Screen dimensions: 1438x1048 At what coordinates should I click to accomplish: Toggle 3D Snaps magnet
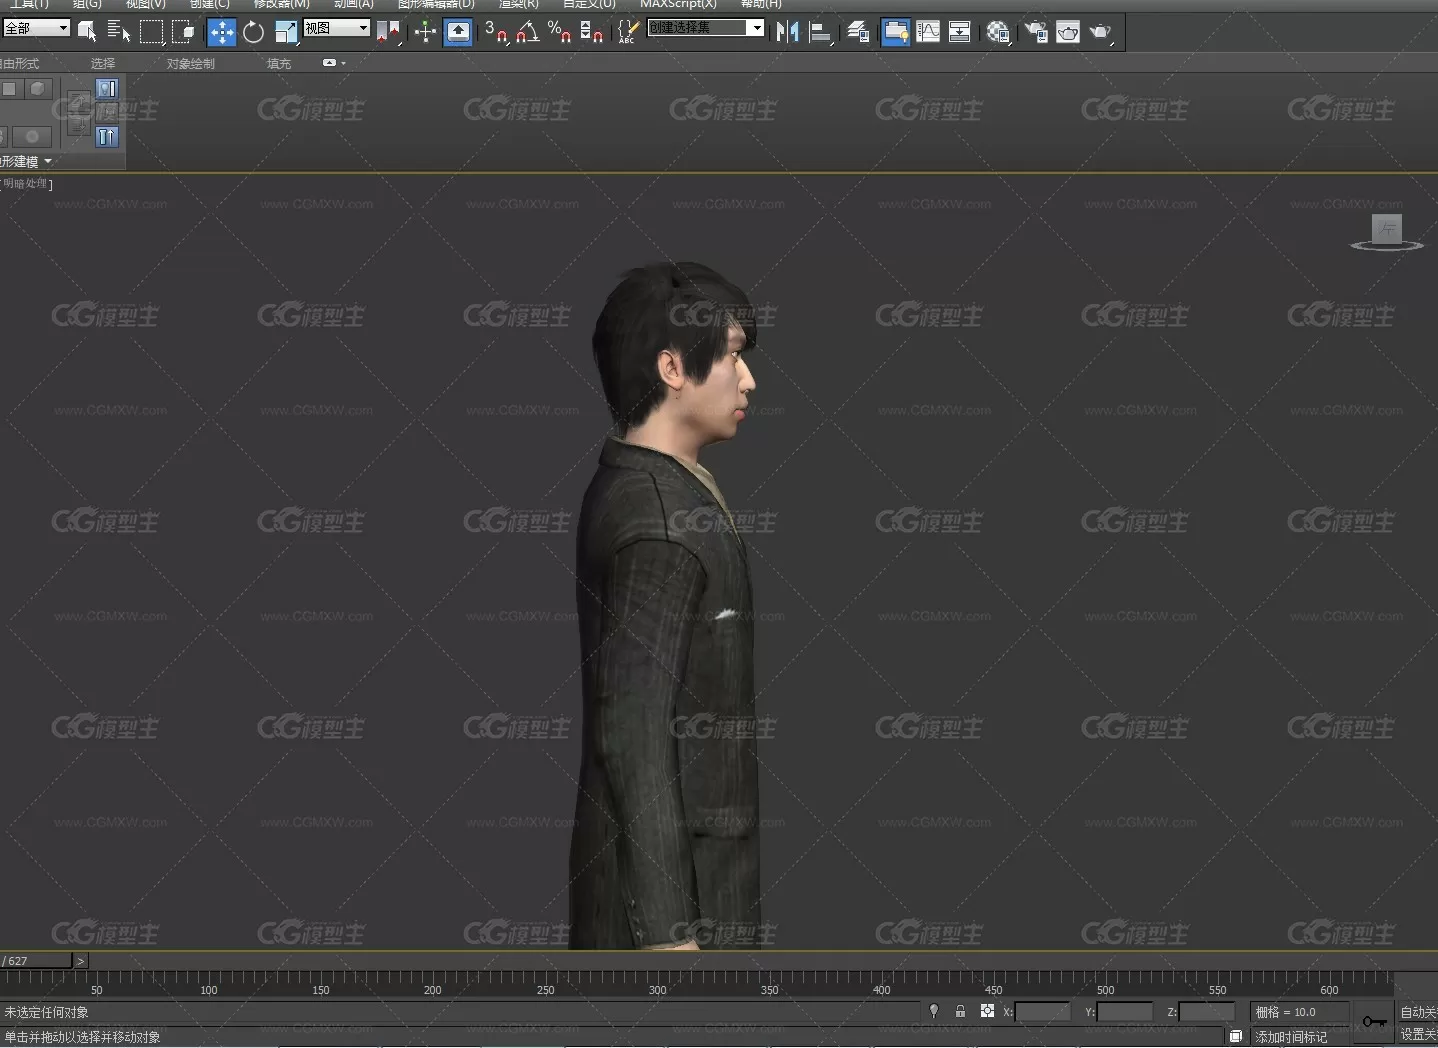(496, 32)
